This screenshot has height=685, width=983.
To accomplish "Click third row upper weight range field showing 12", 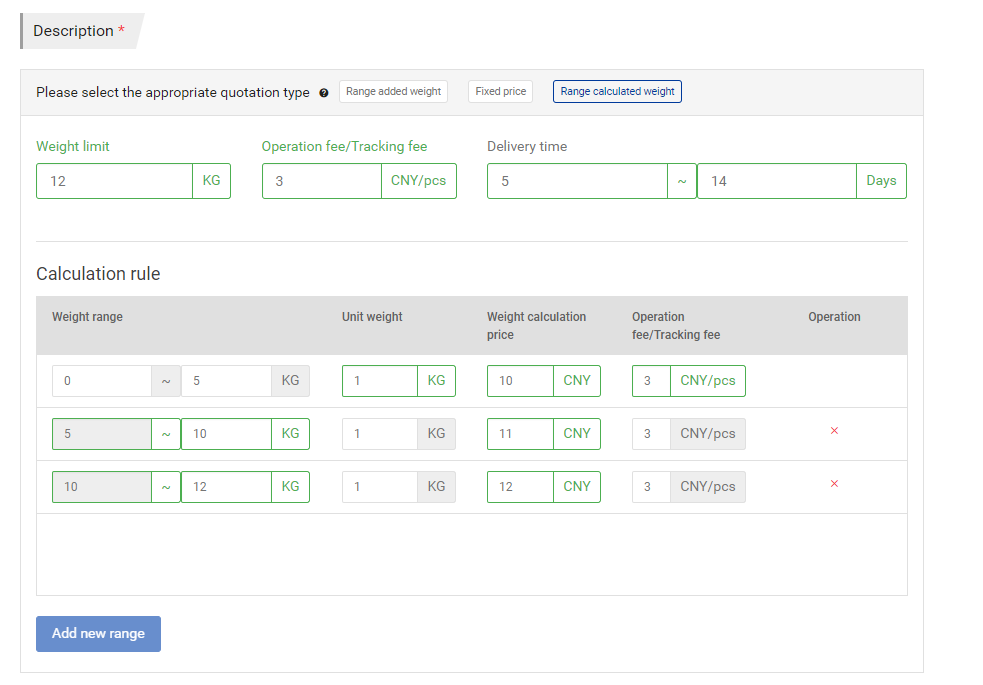I will click(226, 487).
